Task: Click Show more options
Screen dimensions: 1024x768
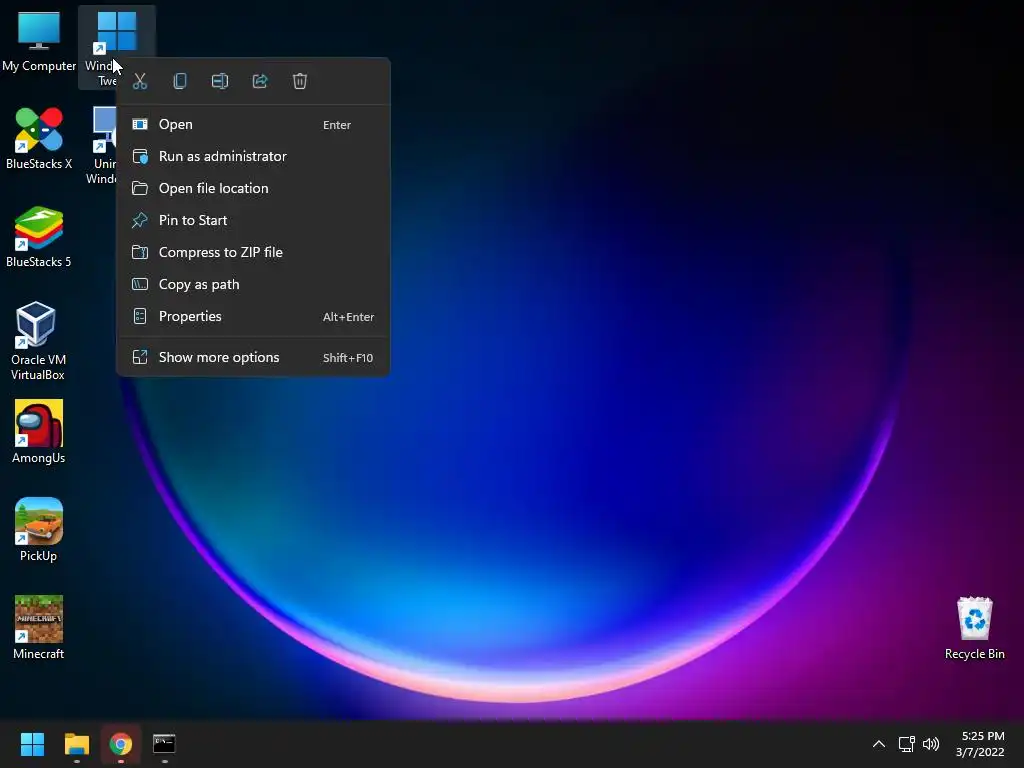Action: pos(253,357)
